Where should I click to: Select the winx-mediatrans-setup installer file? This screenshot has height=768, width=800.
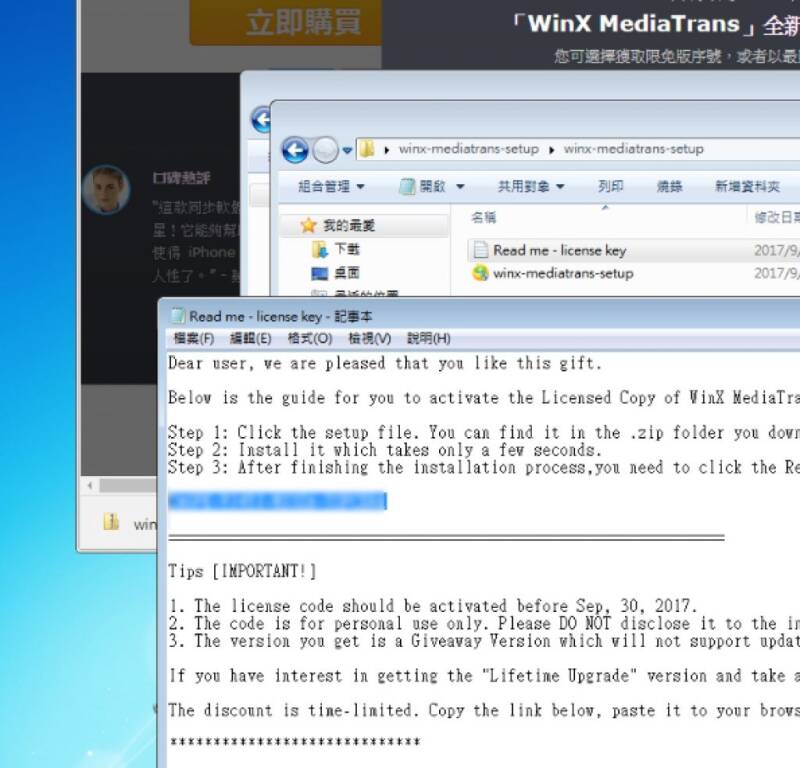coord(563,274)
